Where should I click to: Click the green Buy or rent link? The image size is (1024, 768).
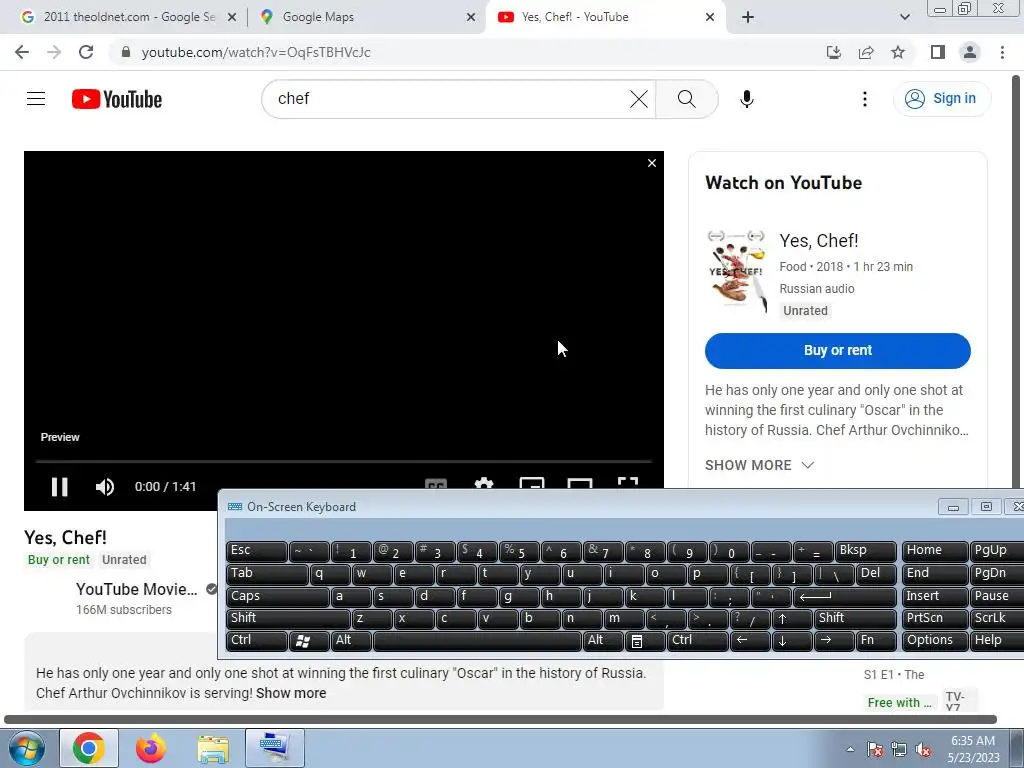click(59, 560)
